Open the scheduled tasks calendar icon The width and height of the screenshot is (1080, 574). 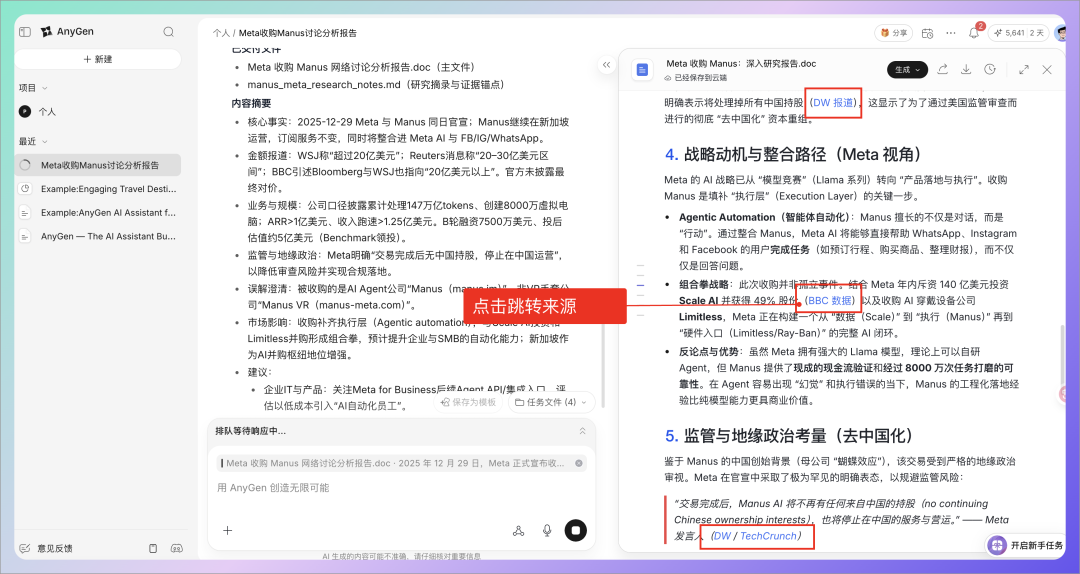927,32
